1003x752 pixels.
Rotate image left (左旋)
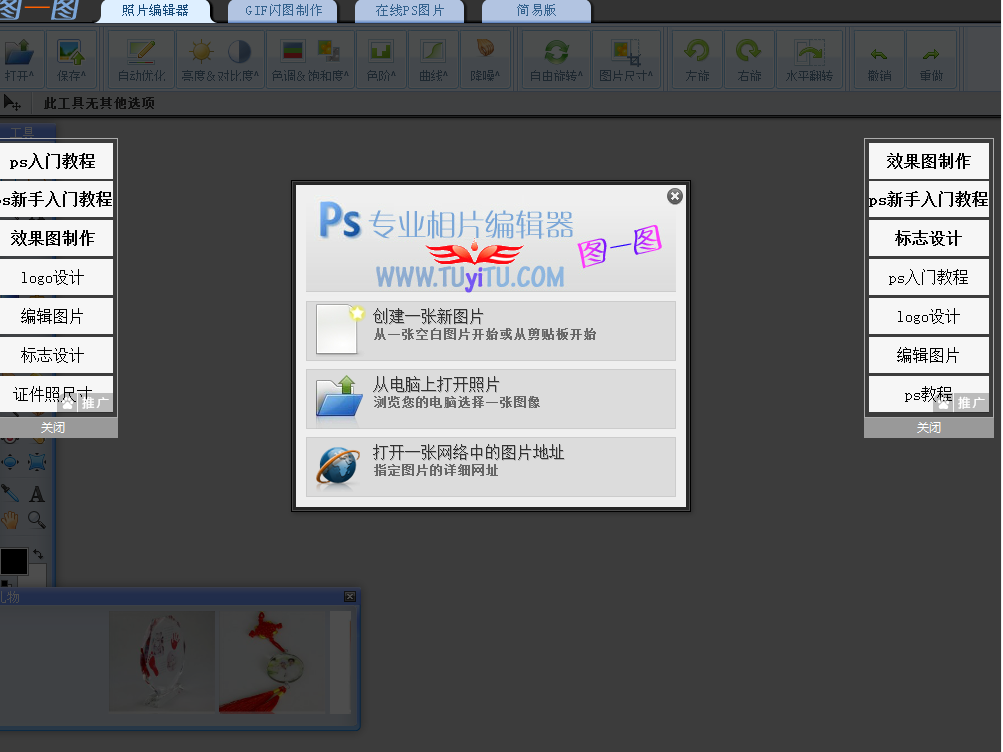[x=697, y=59]
